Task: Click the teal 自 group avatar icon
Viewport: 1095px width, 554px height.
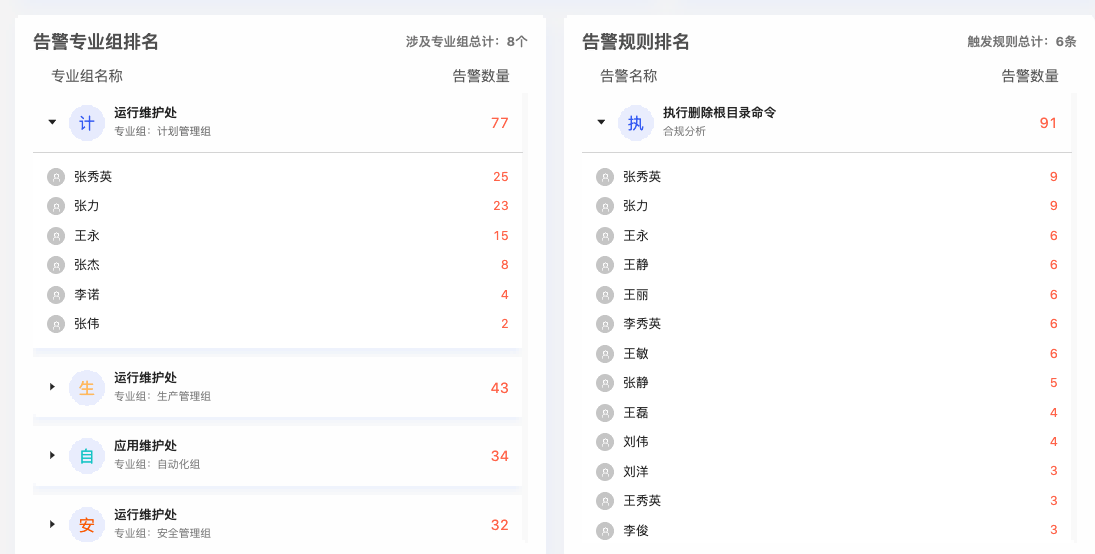Action: (x=87, y=456)
